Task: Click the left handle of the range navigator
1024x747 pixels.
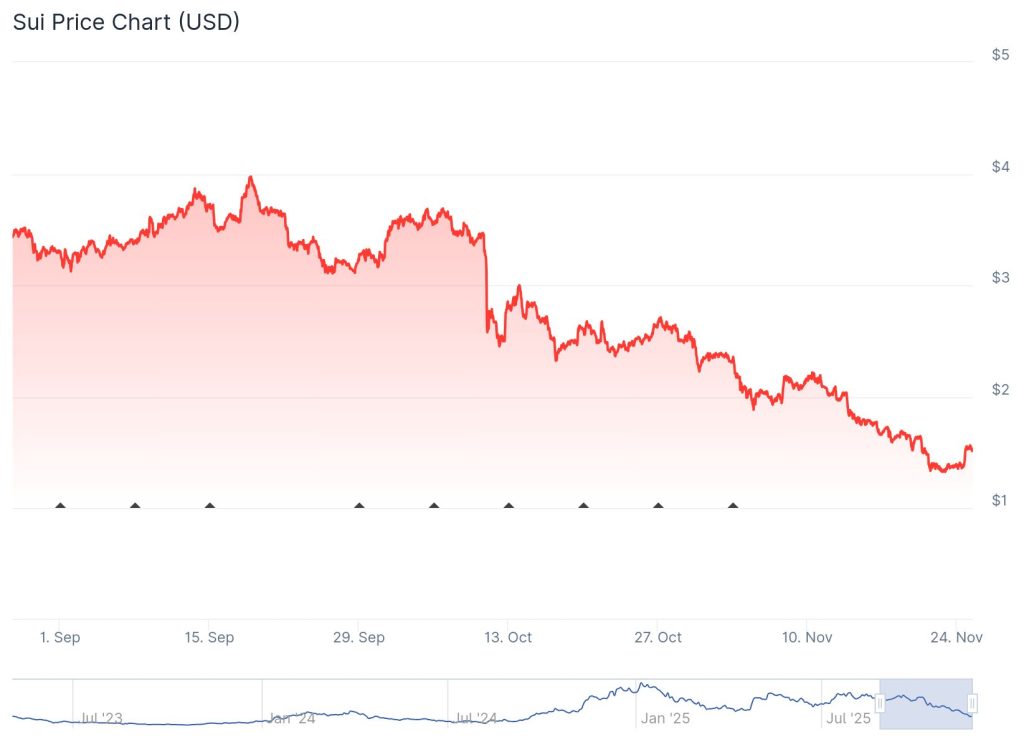Action: tap(880, 704)
